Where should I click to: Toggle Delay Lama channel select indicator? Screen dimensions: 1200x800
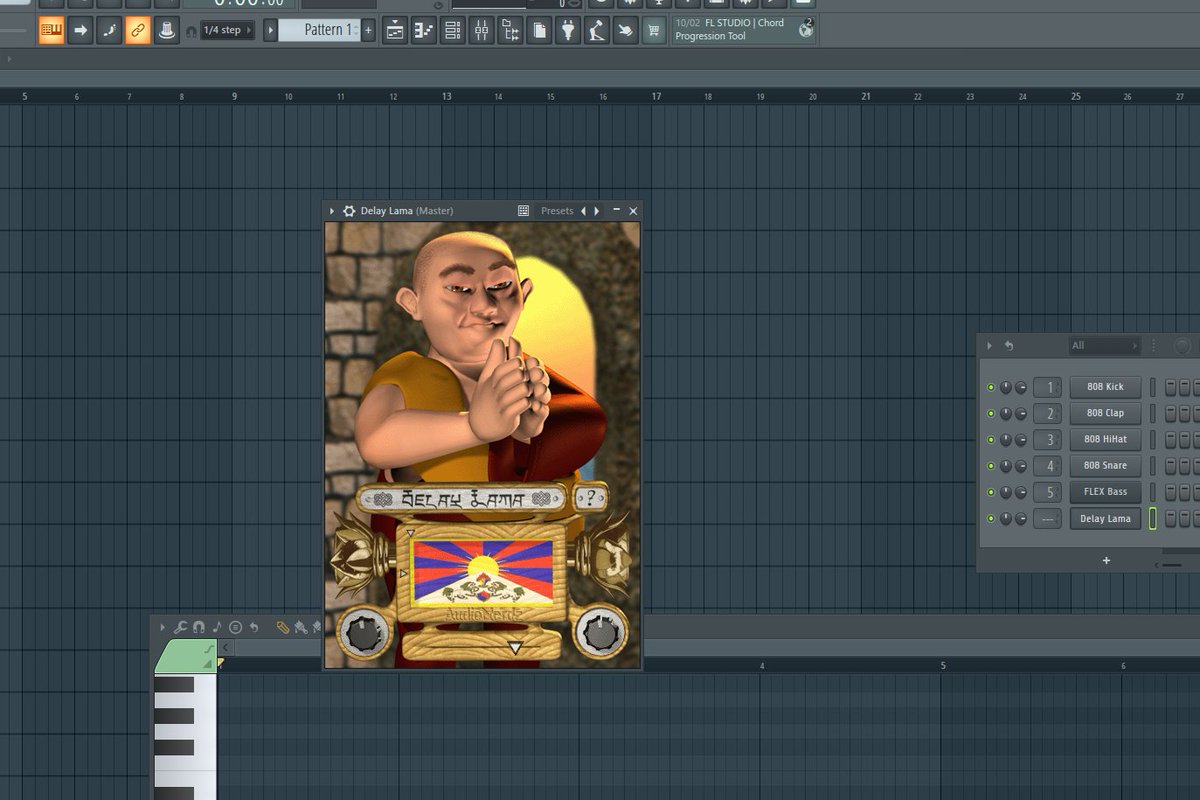coord(1152,519)
